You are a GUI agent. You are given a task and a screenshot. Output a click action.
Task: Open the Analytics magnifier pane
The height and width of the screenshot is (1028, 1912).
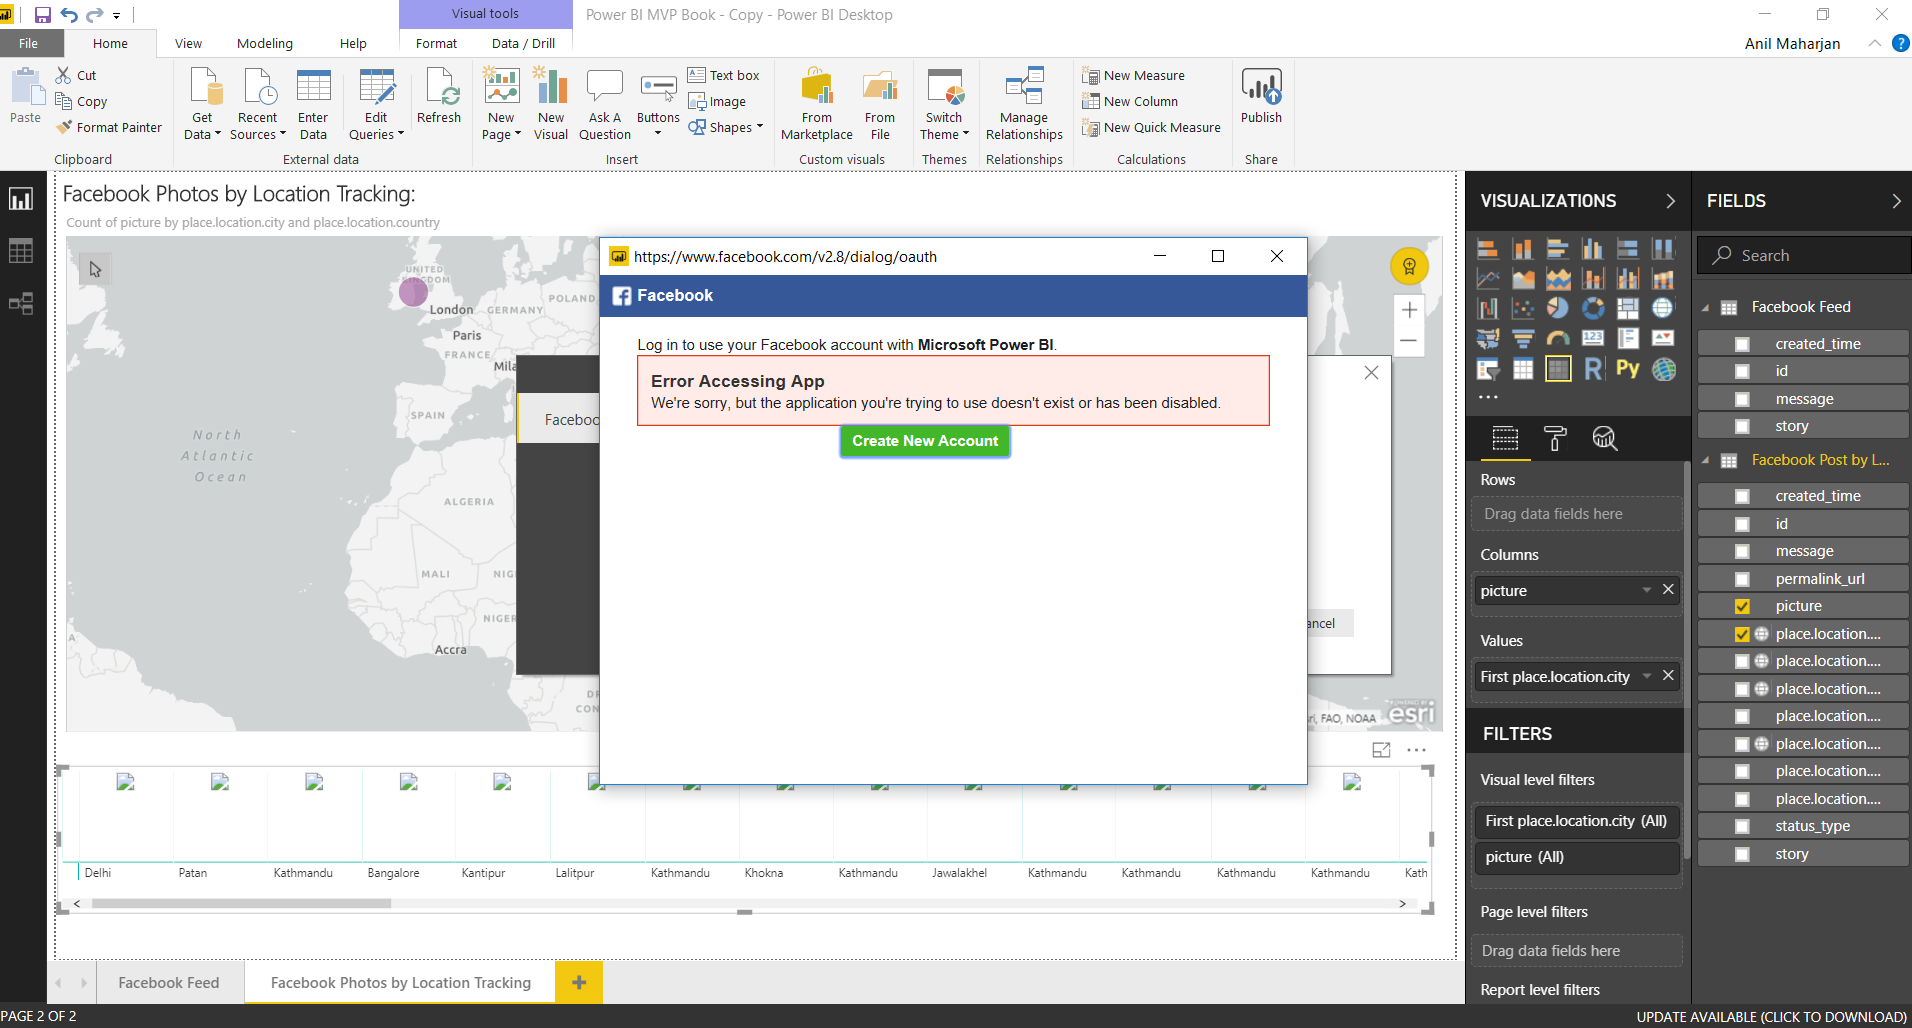[1604, 438]
